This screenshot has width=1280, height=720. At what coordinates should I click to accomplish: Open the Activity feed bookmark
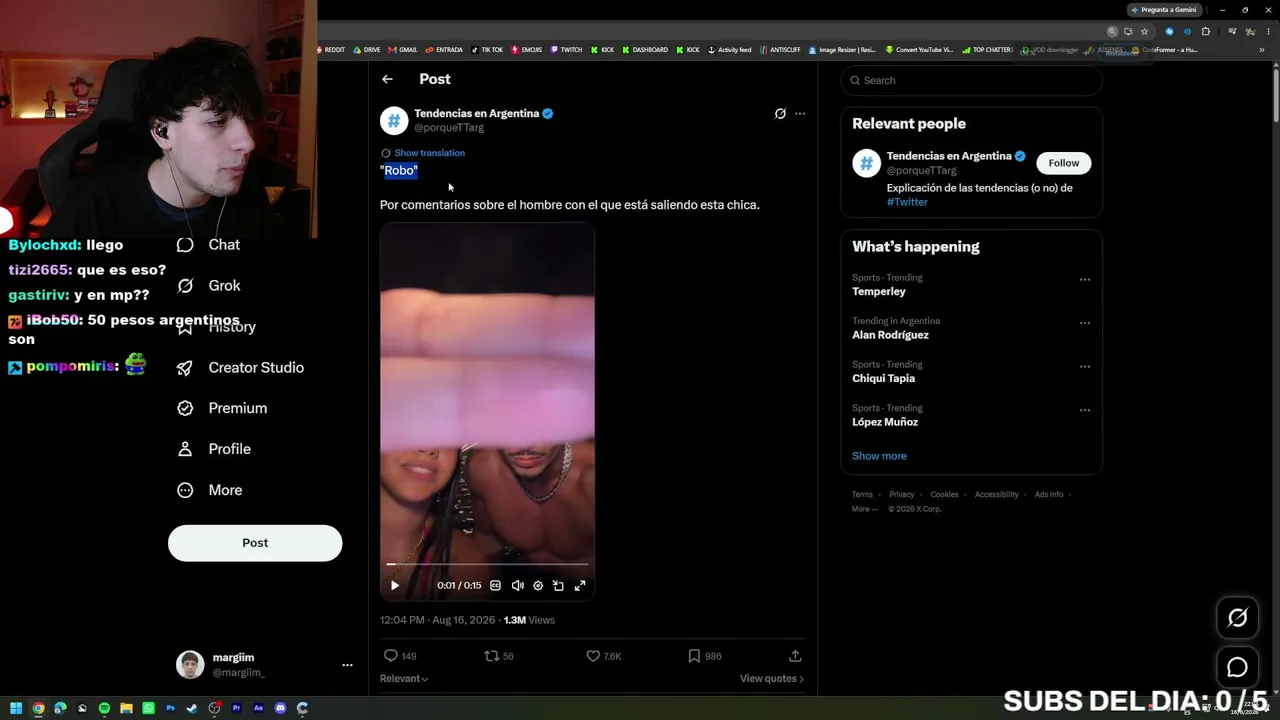pos(730,50)
